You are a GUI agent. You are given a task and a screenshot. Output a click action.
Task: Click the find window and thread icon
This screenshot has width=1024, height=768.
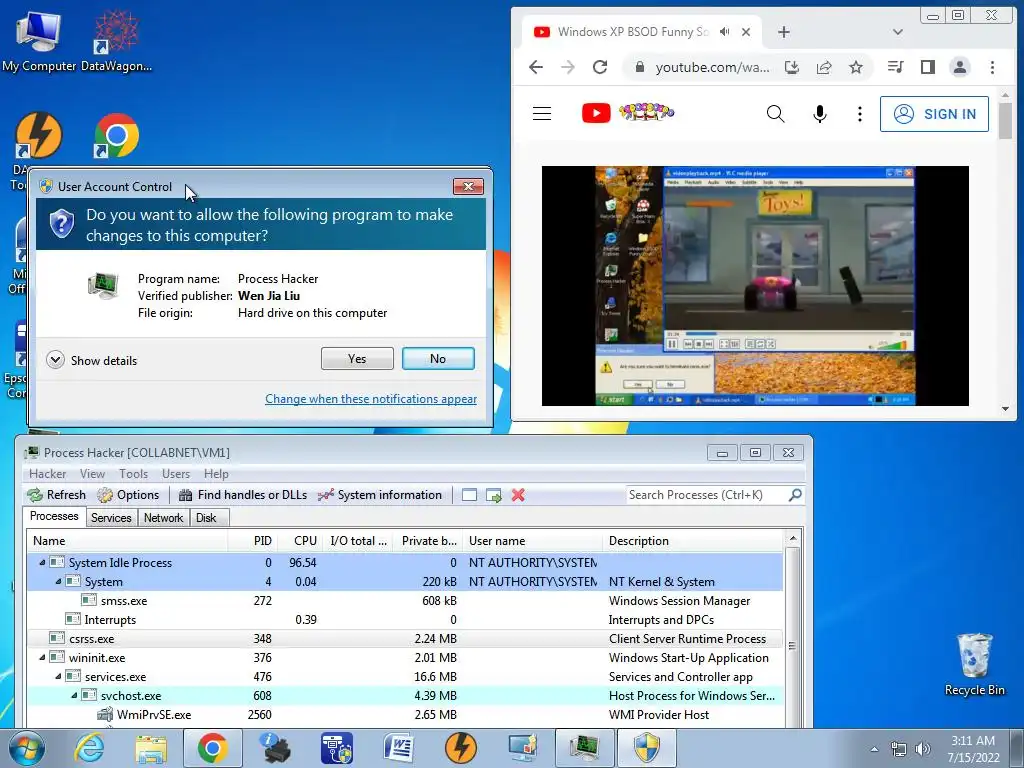494,495
